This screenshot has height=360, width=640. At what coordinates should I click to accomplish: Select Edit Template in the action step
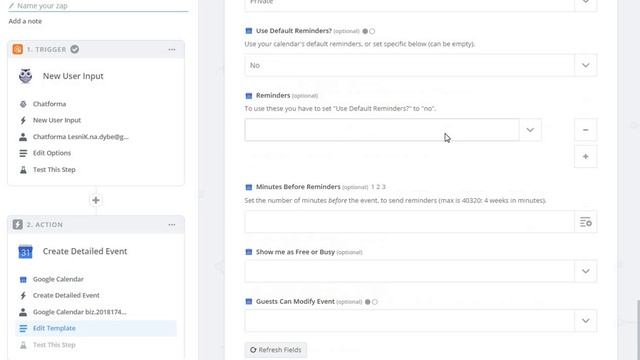pos(96,328)
